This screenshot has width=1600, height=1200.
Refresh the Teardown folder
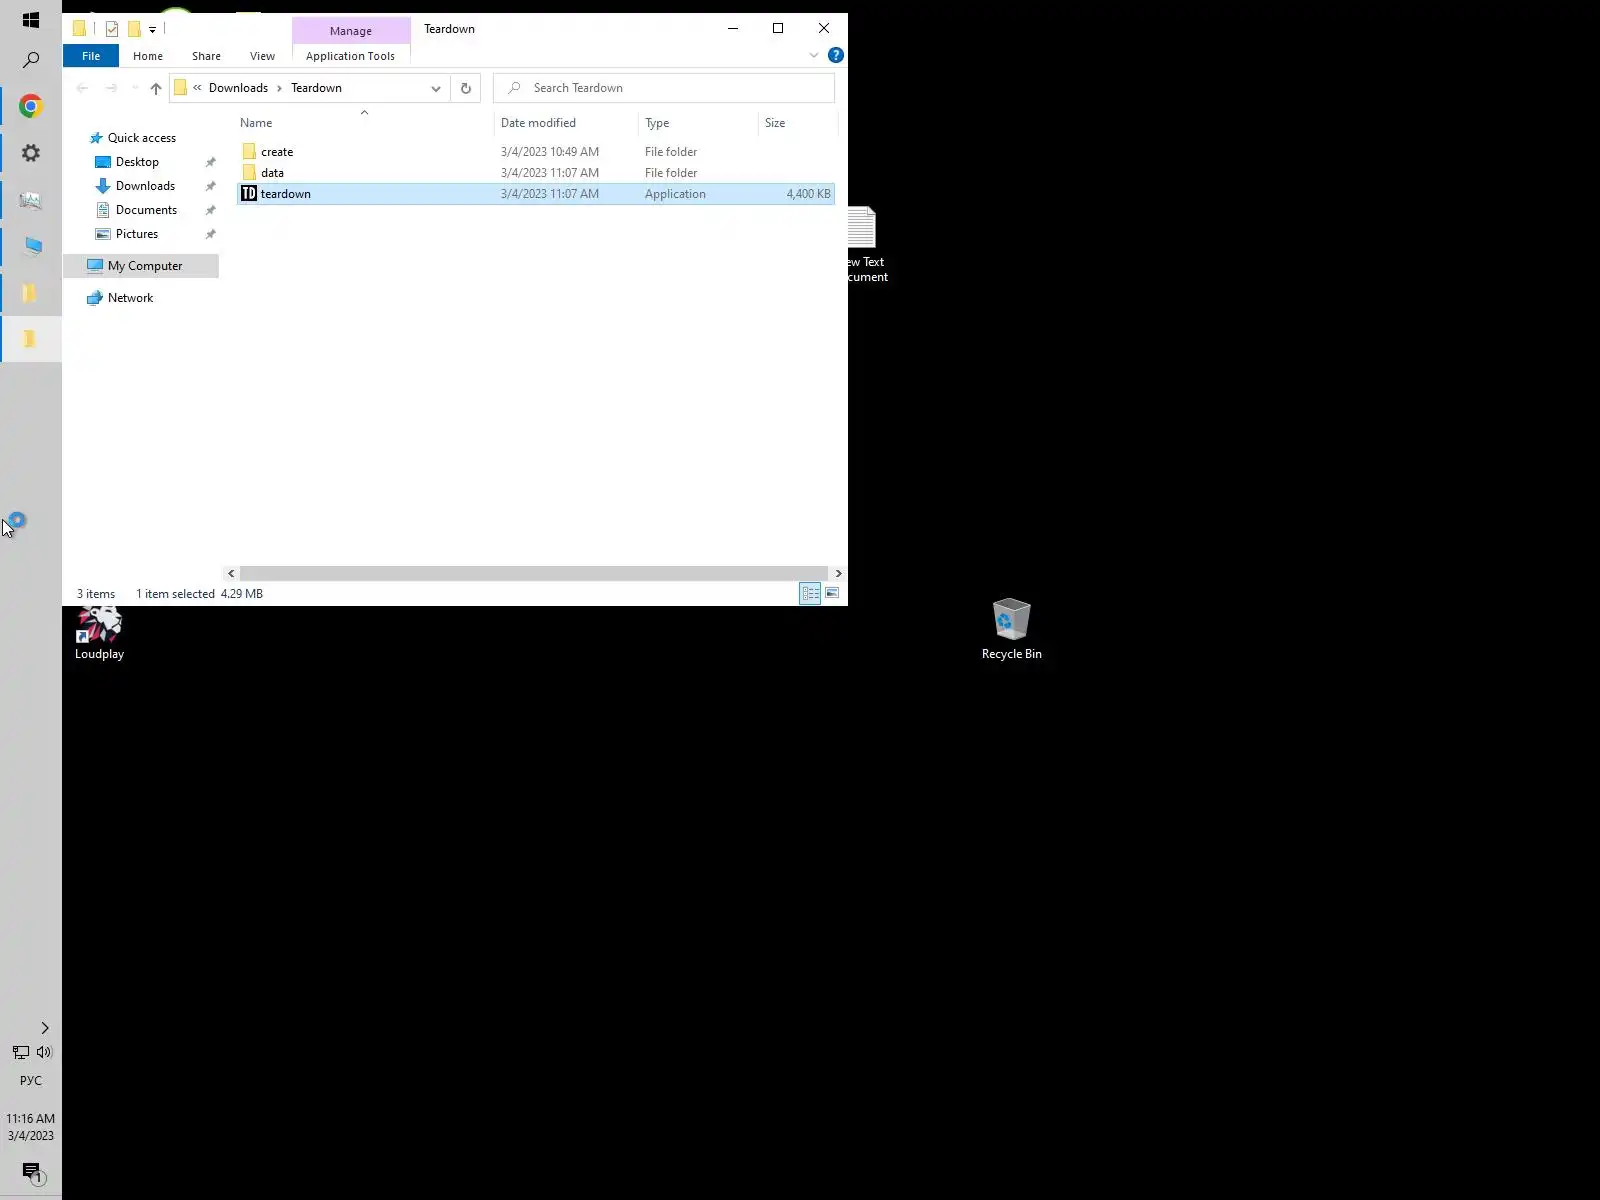[x=466, y=88]
